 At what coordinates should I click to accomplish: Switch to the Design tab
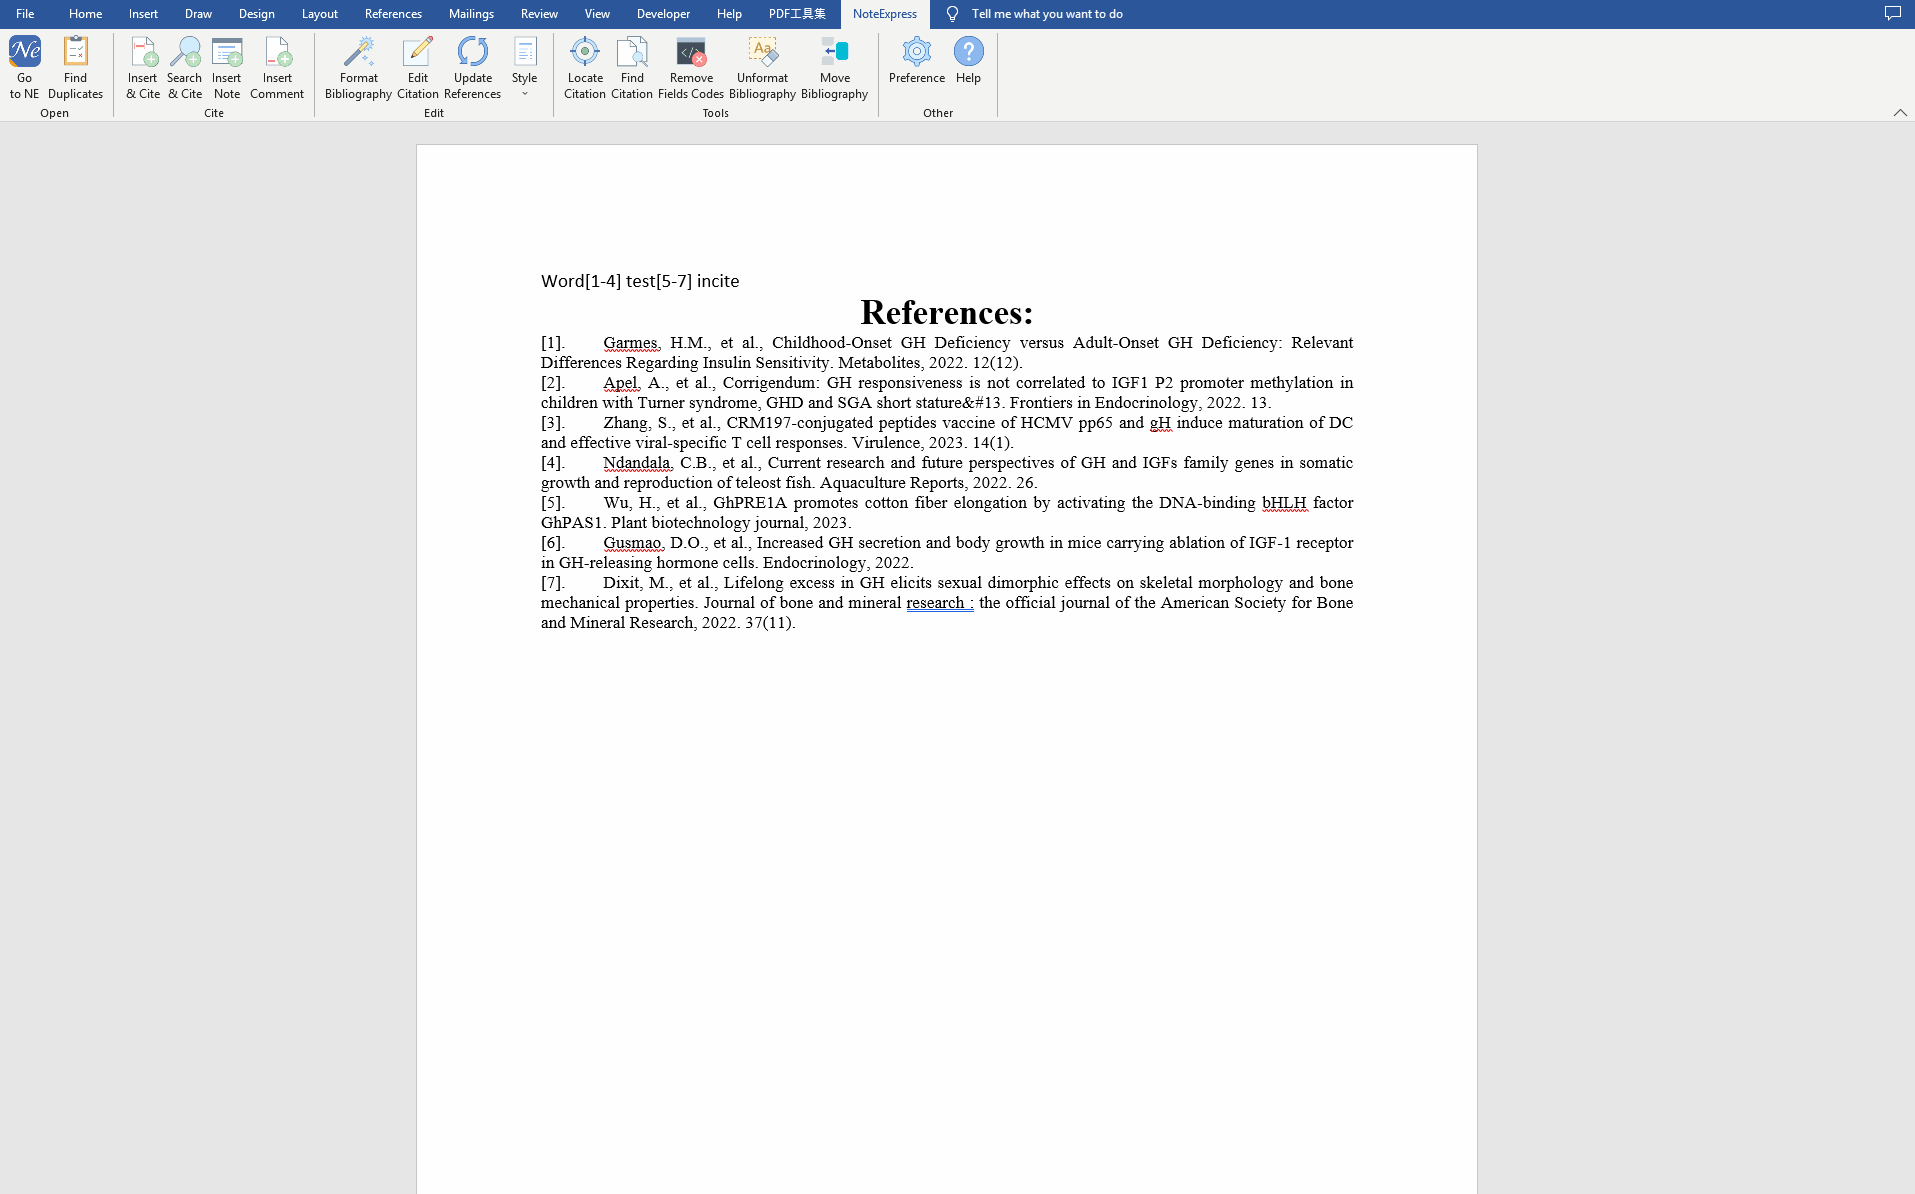tap(257, 14)
